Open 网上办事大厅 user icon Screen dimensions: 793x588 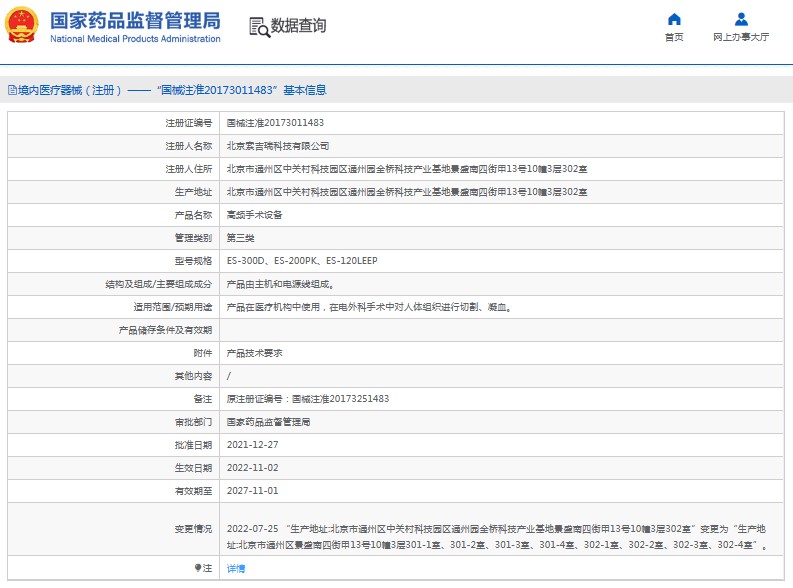pos(741,19)
